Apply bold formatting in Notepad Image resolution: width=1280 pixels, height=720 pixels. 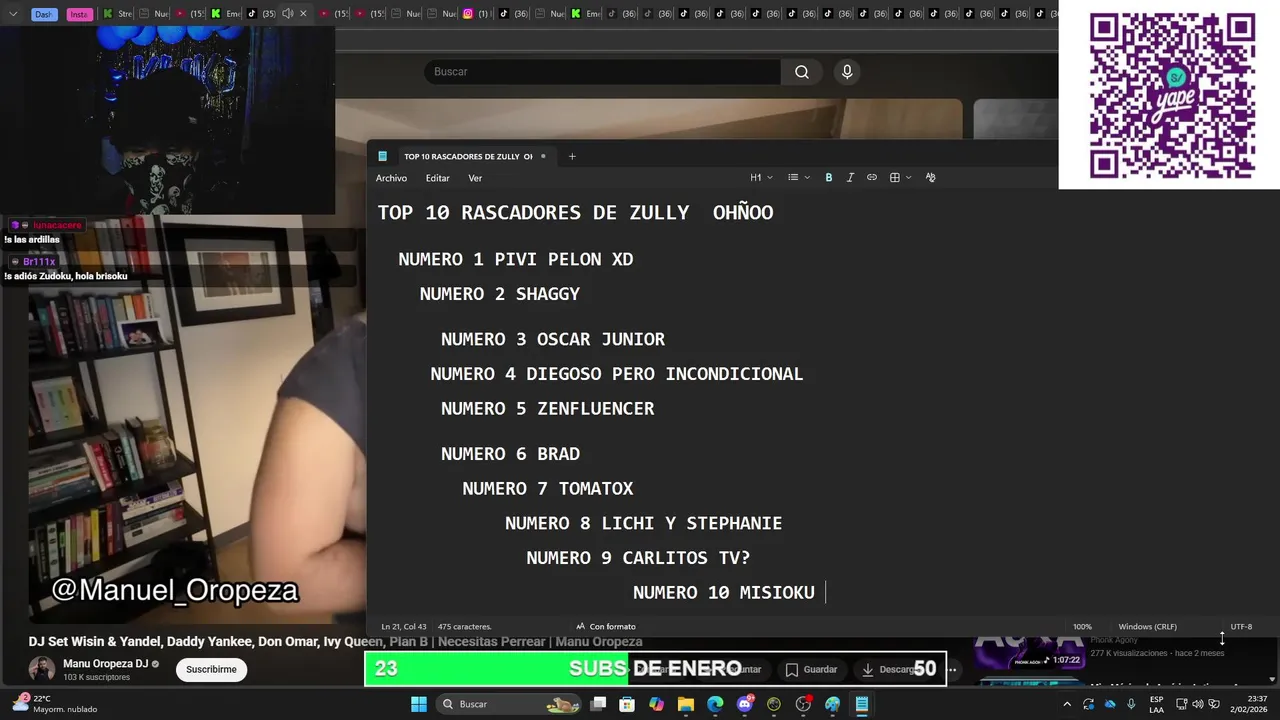click(828, 177)
